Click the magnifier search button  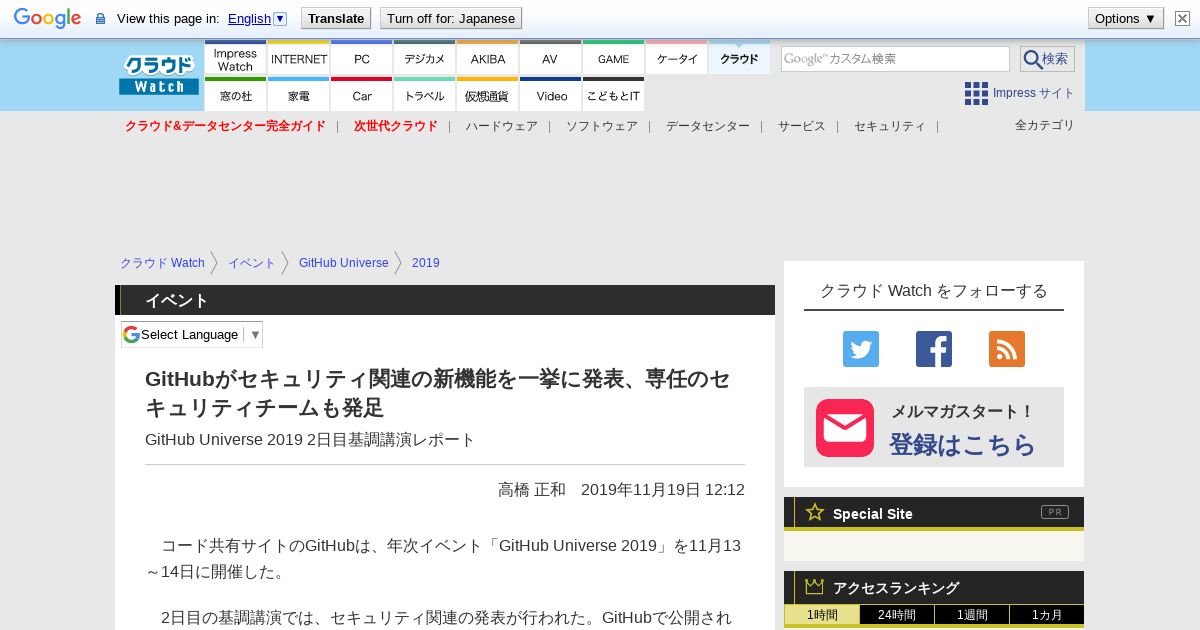(x=1047, y=59)
